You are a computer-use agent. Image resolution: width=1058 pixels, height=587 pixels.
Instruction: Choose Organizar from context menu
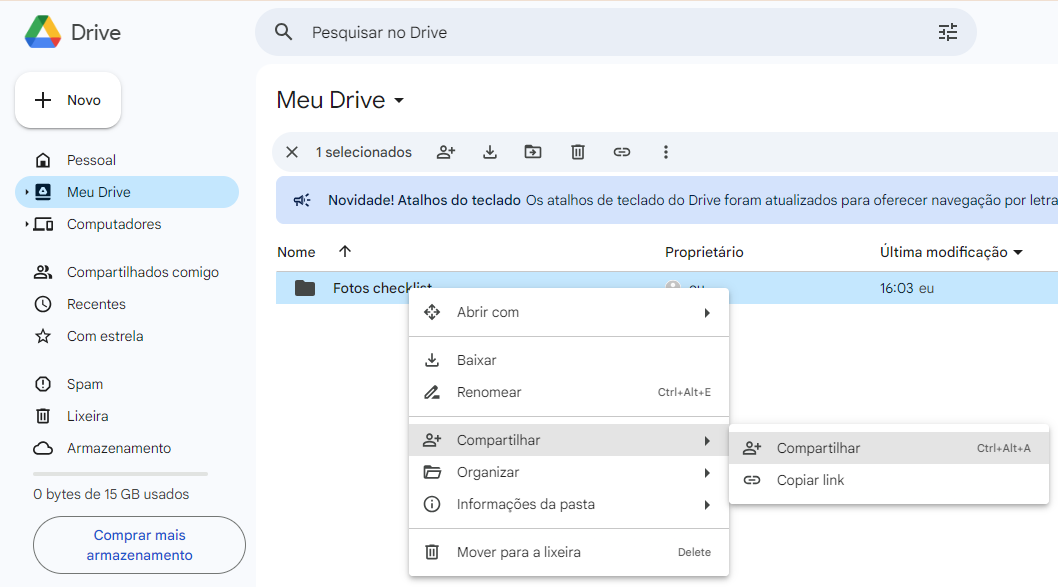[569, 472]
